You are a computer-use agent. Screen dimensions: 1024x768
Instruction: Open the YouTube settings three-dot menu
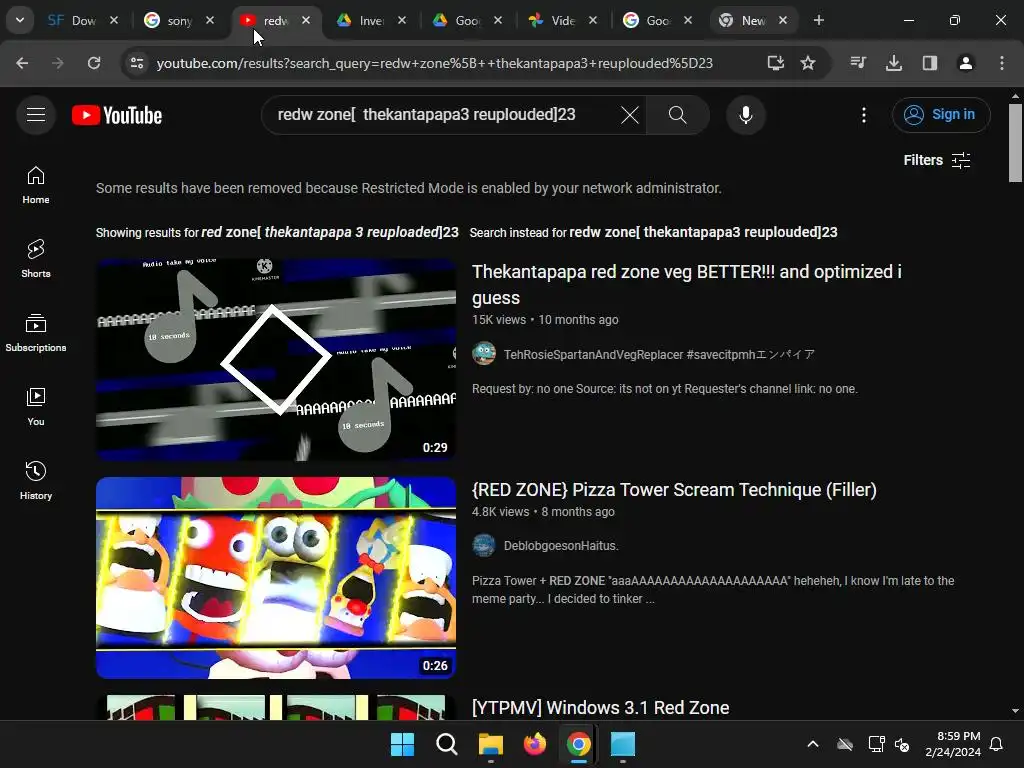(x=863, y=116)
